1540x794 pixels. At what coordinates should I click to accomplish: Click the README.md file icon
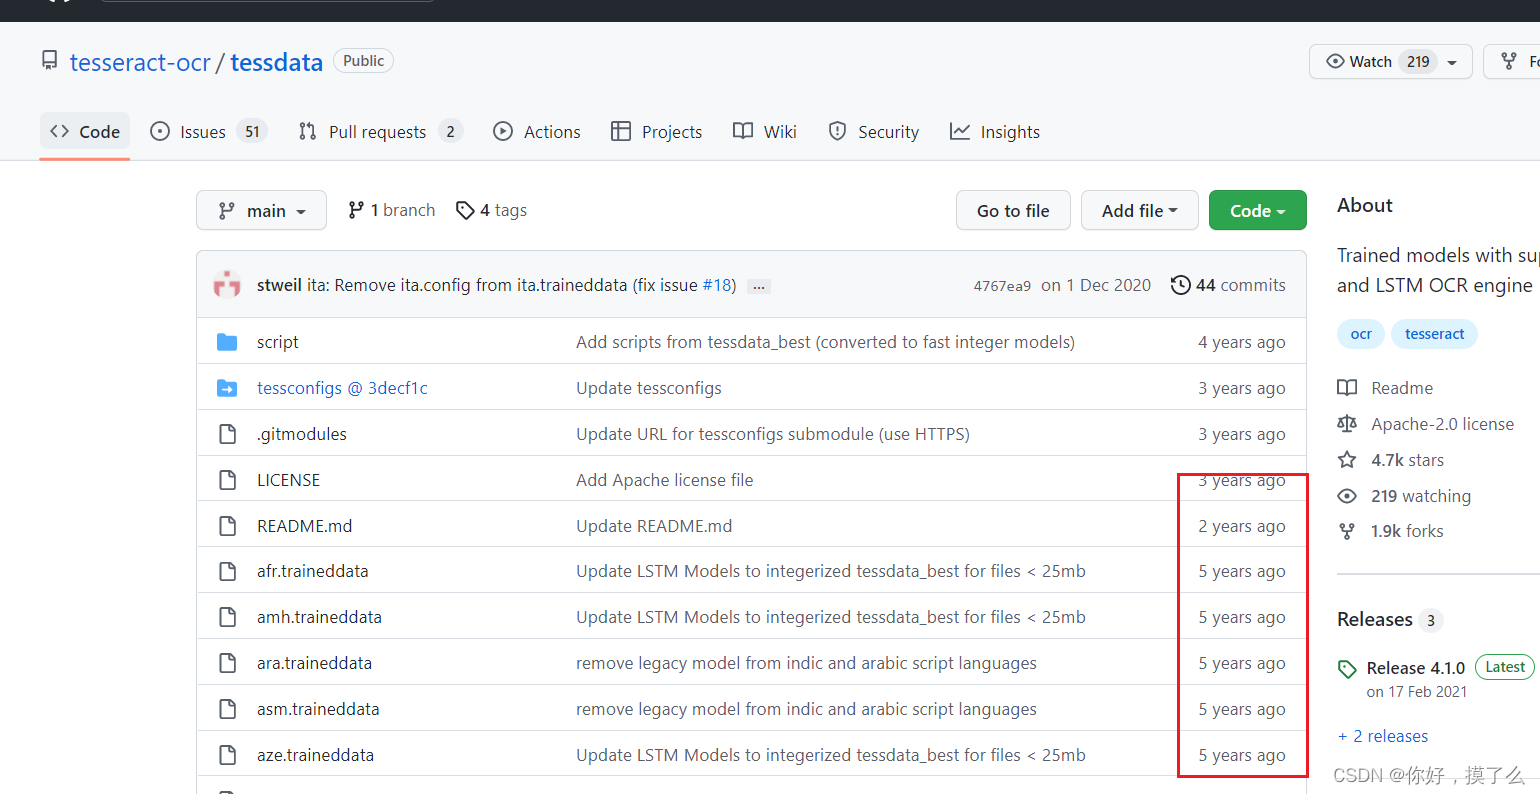(x=227, y=526)
